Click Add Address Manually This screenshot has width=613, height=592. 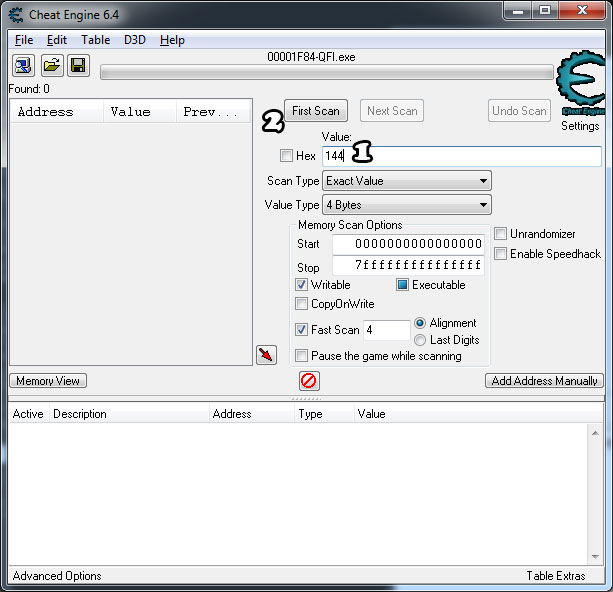tap(544, 380)
